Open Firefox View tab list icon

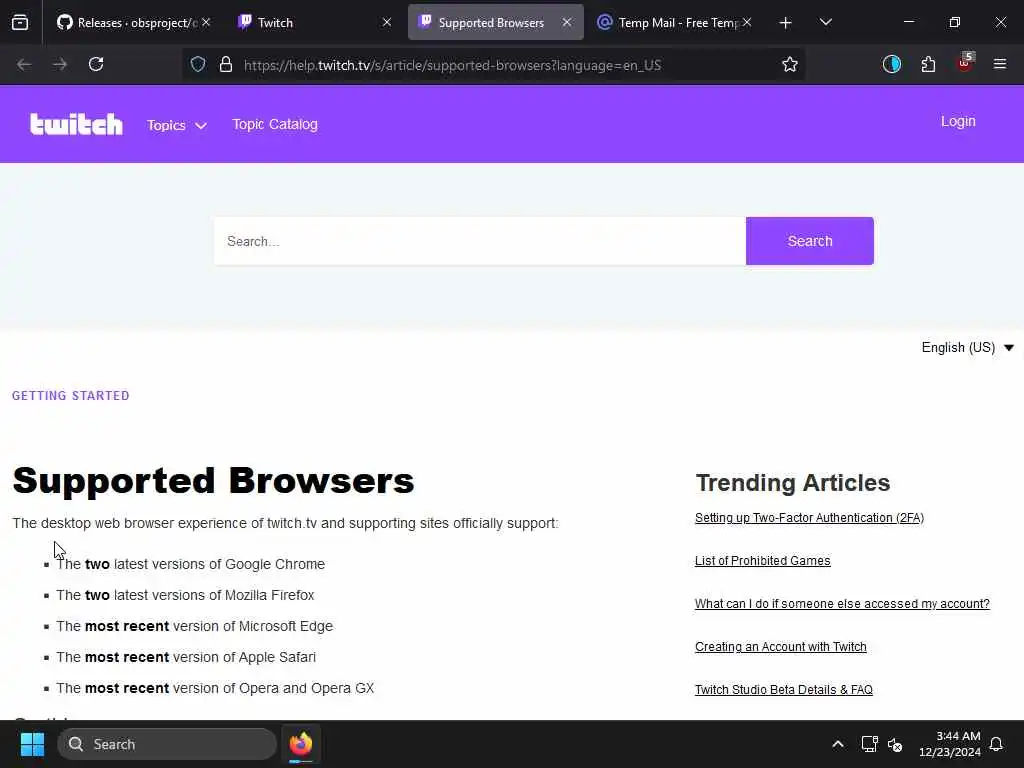pyautogui.click(x=20, y=22)
